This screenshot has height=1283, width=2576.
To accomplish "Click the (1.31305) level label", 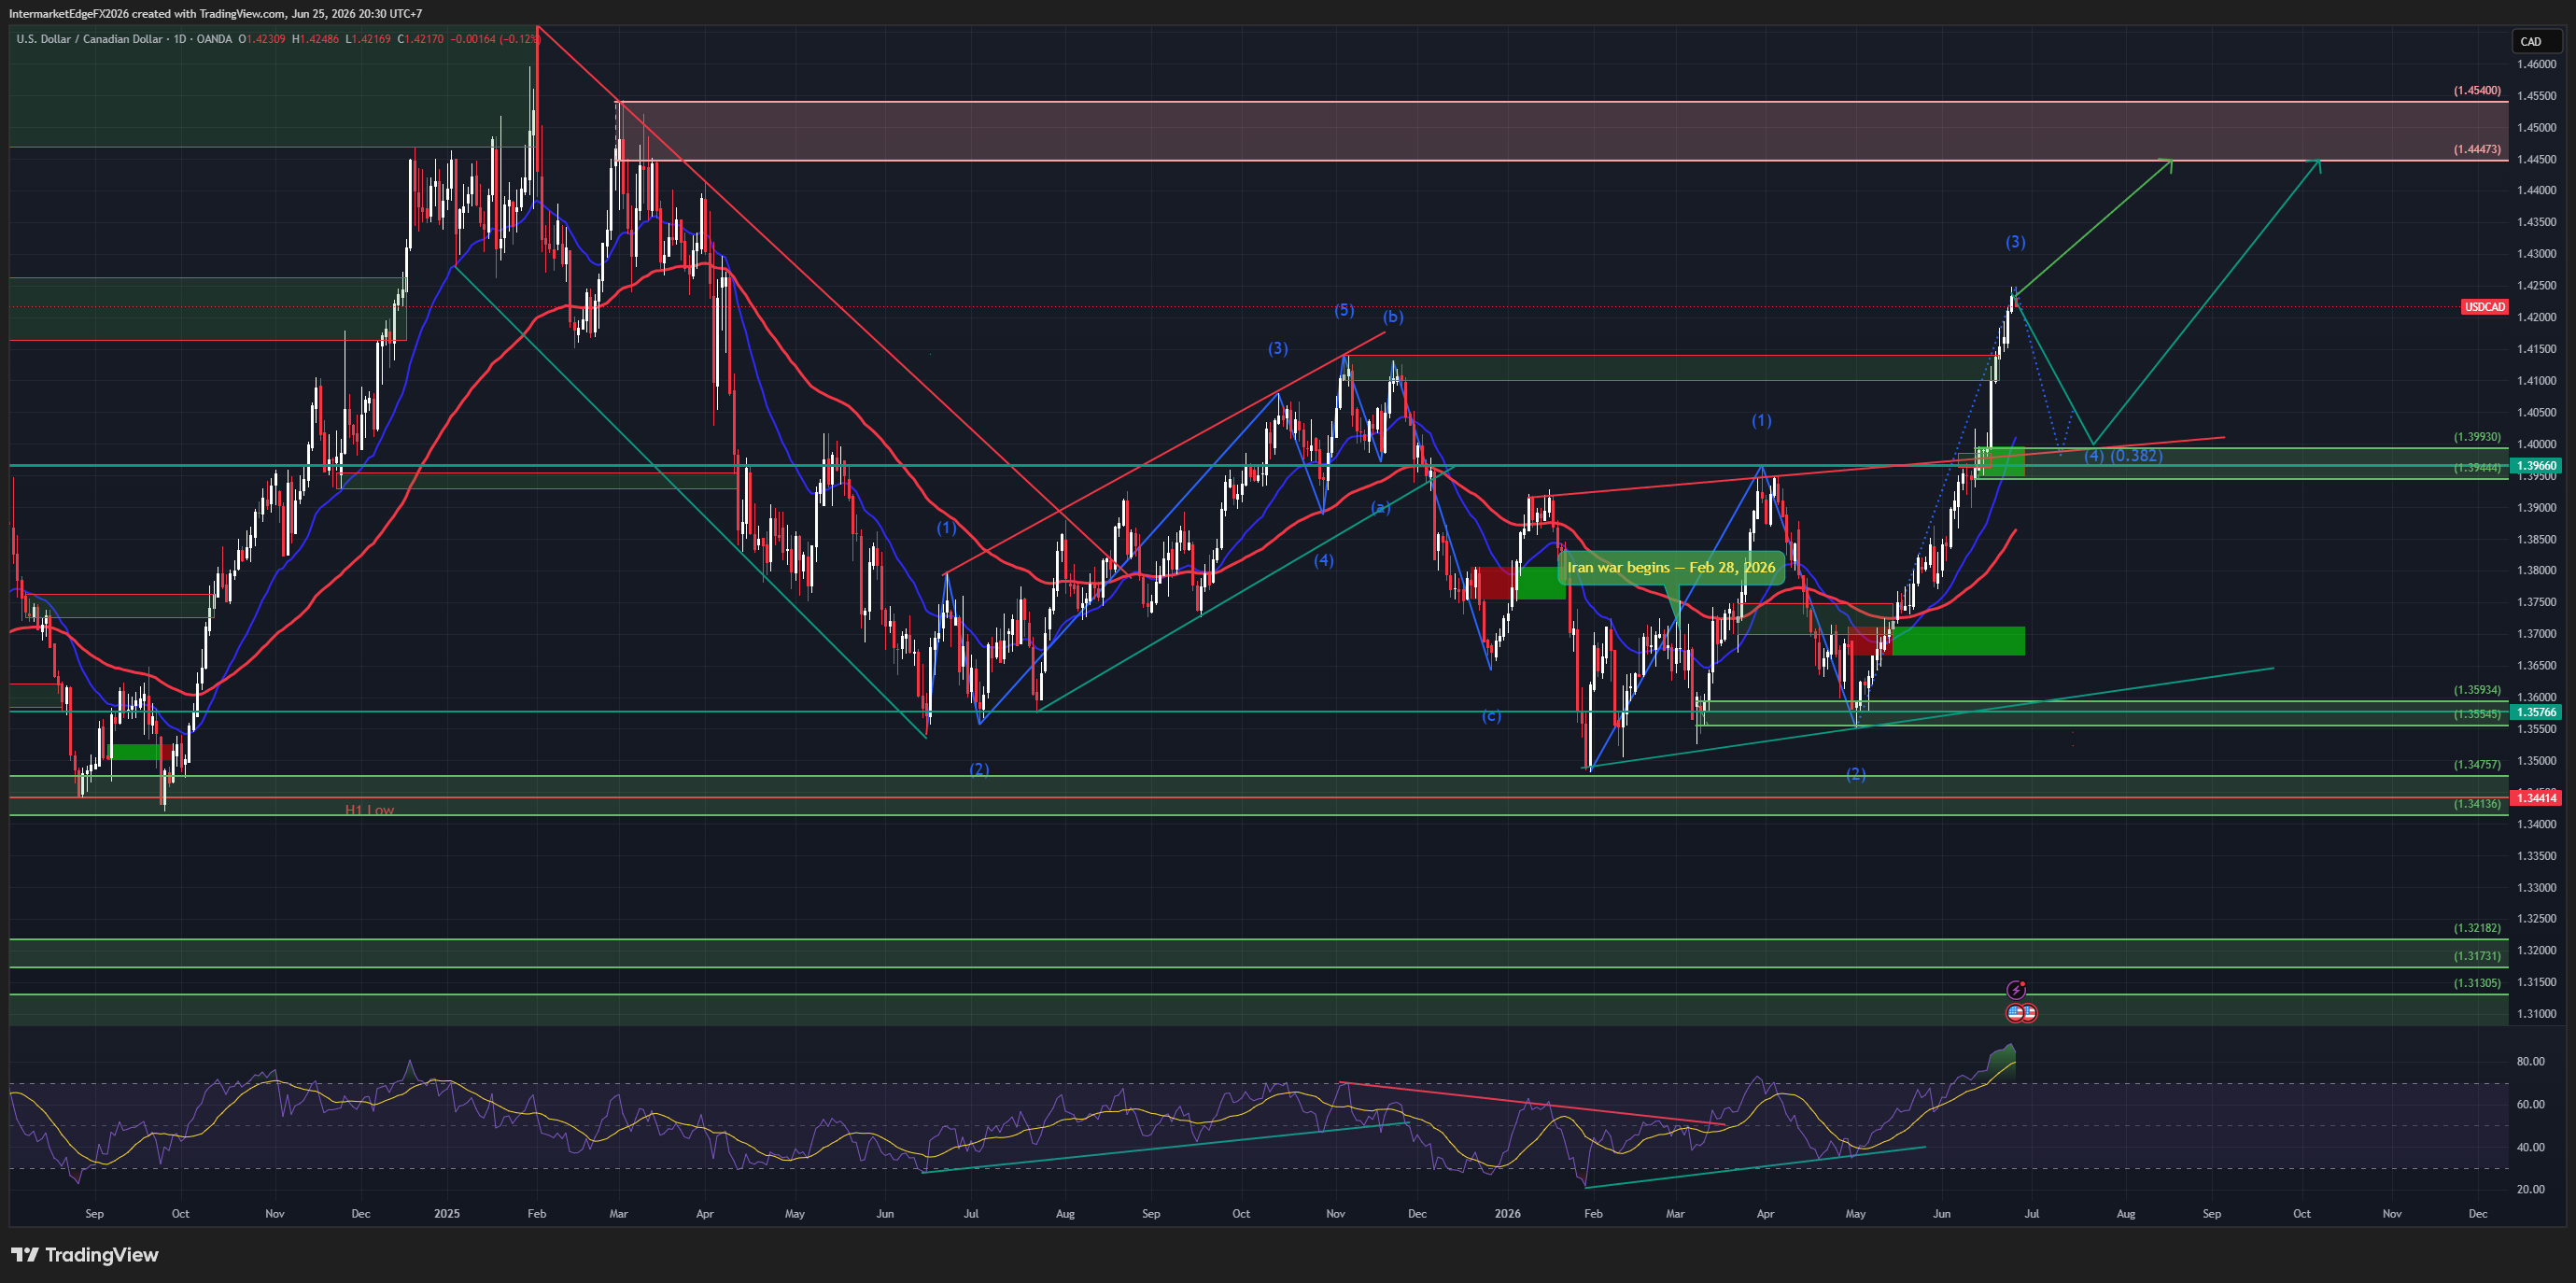I will pos(2476,983).
